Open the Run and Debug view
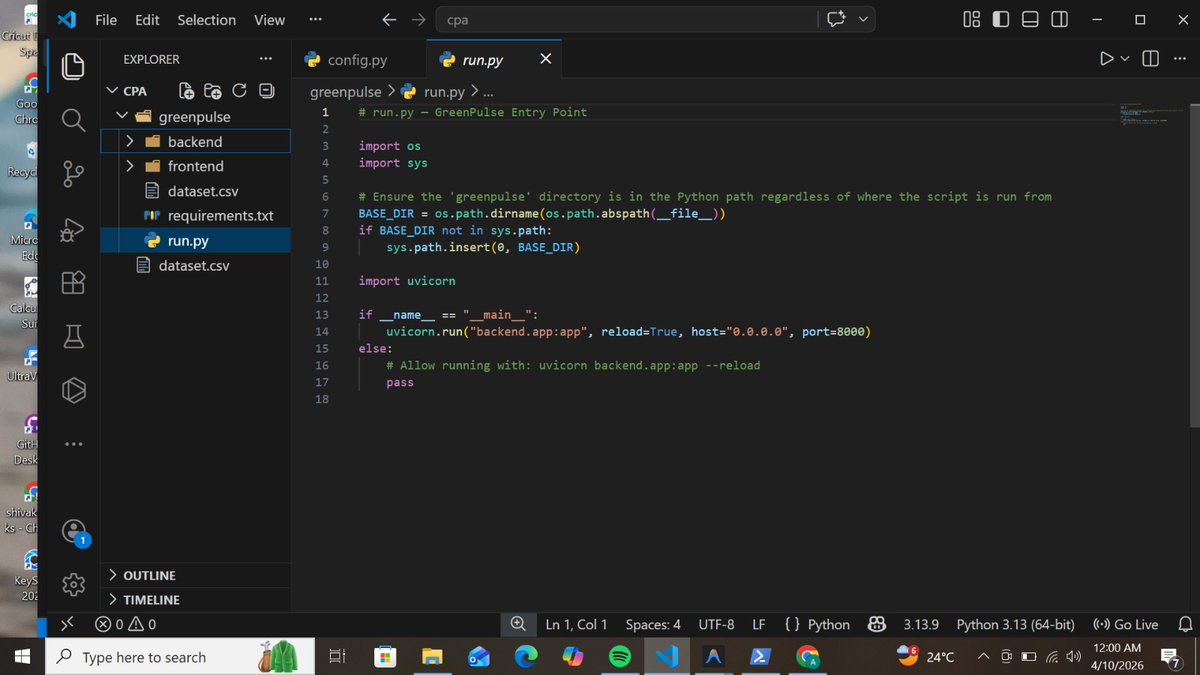This screenshot has width=1200, height=675. click(72, 229)
